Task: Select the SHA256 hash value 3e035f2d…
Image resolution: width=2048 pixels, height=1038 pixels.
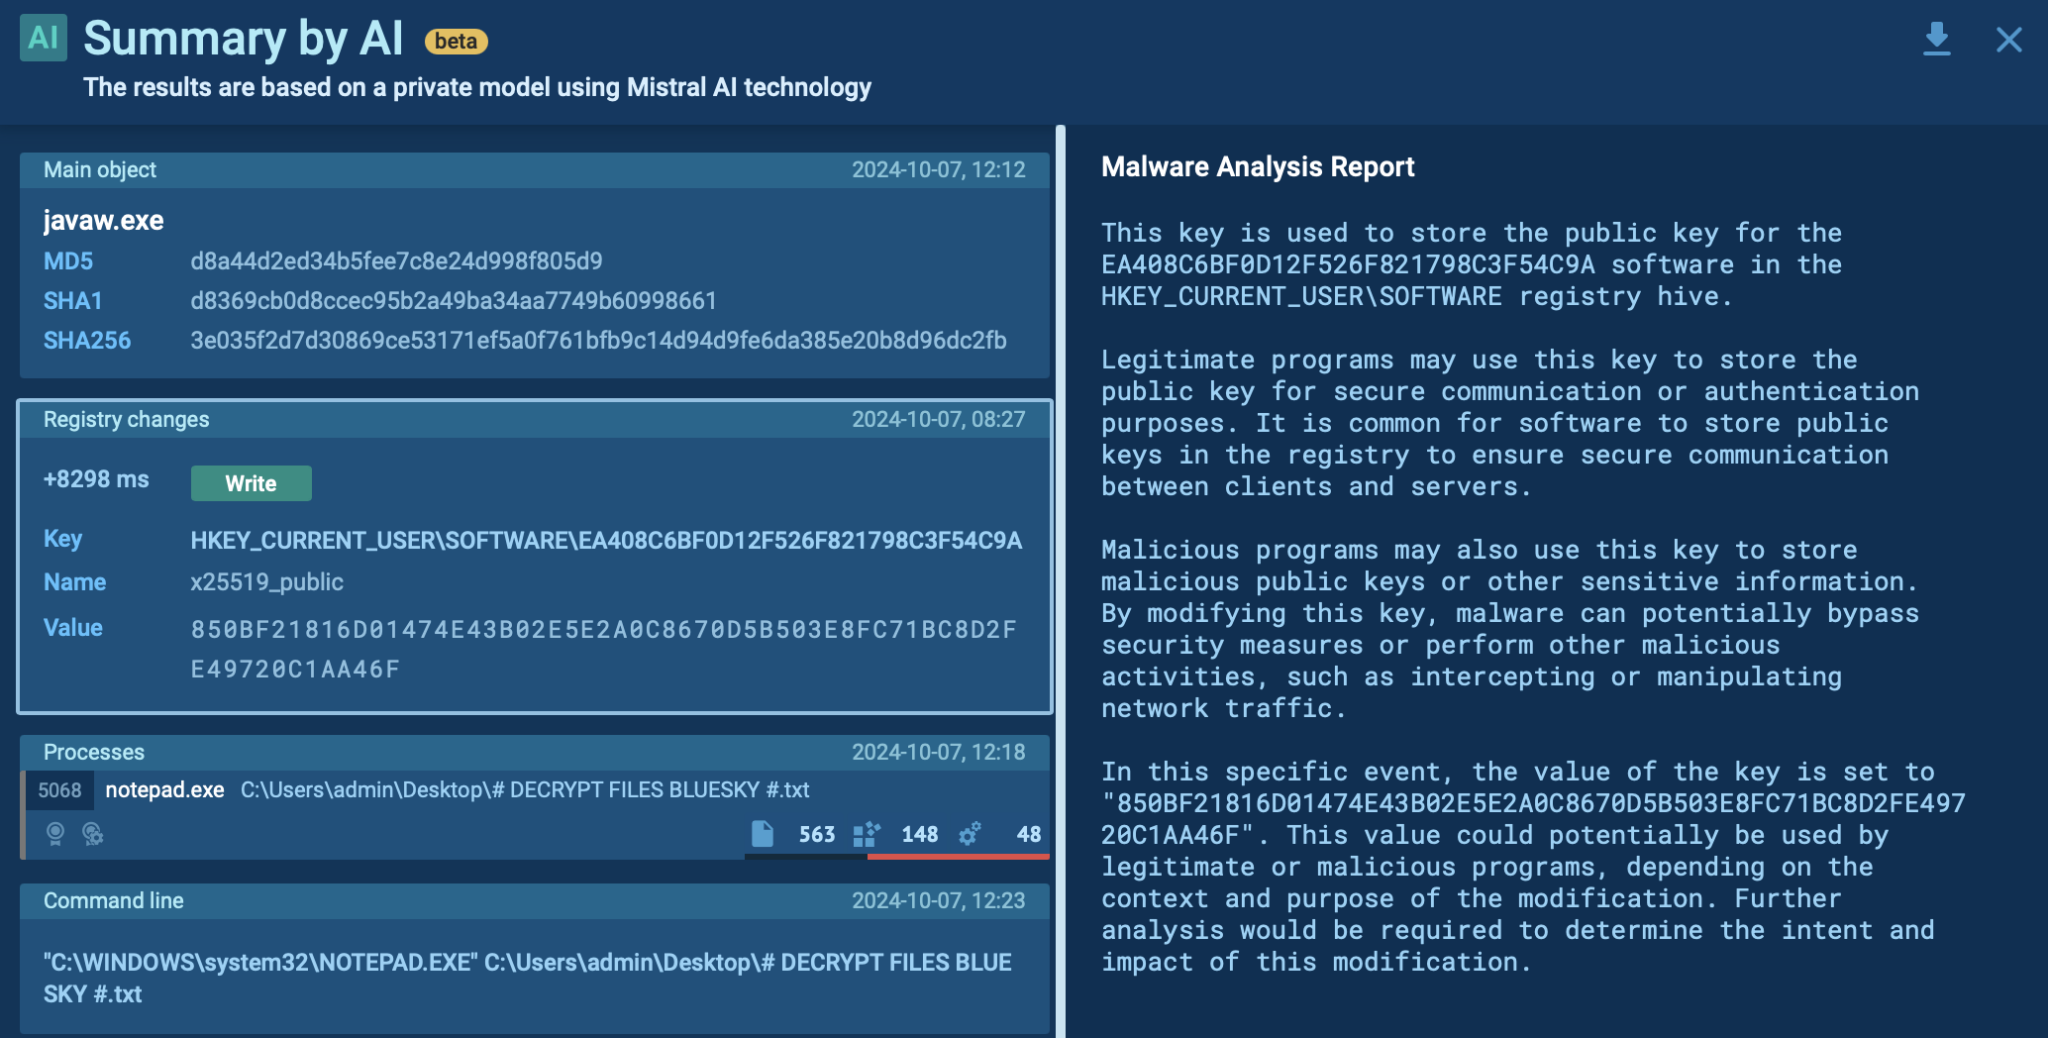Action: tap(598, 341)
